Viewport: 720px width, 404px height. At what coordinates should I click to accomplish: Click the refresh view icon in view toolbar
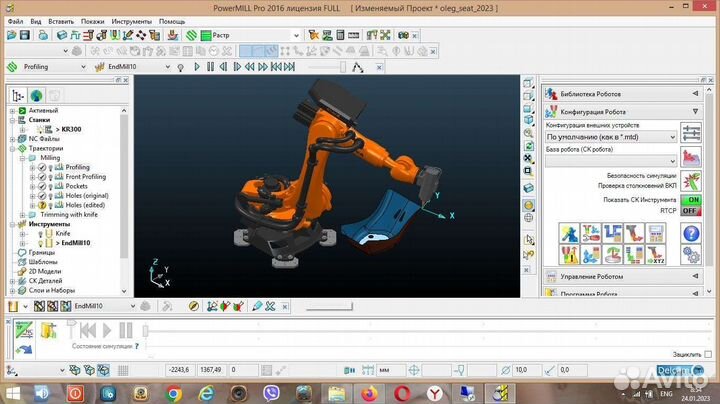529,146
